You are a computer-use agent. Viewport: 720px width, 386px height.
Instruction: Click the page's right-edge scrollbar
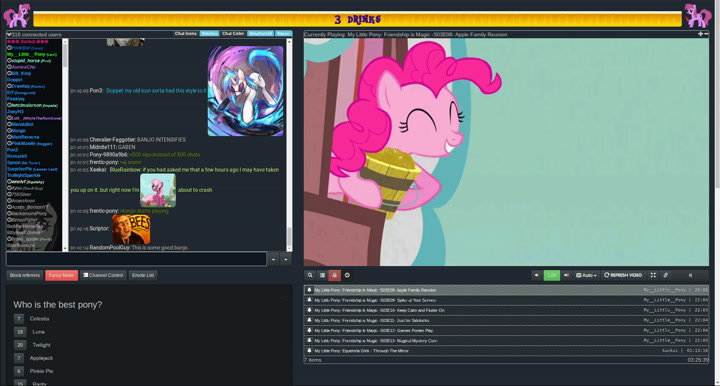(717, 193)
